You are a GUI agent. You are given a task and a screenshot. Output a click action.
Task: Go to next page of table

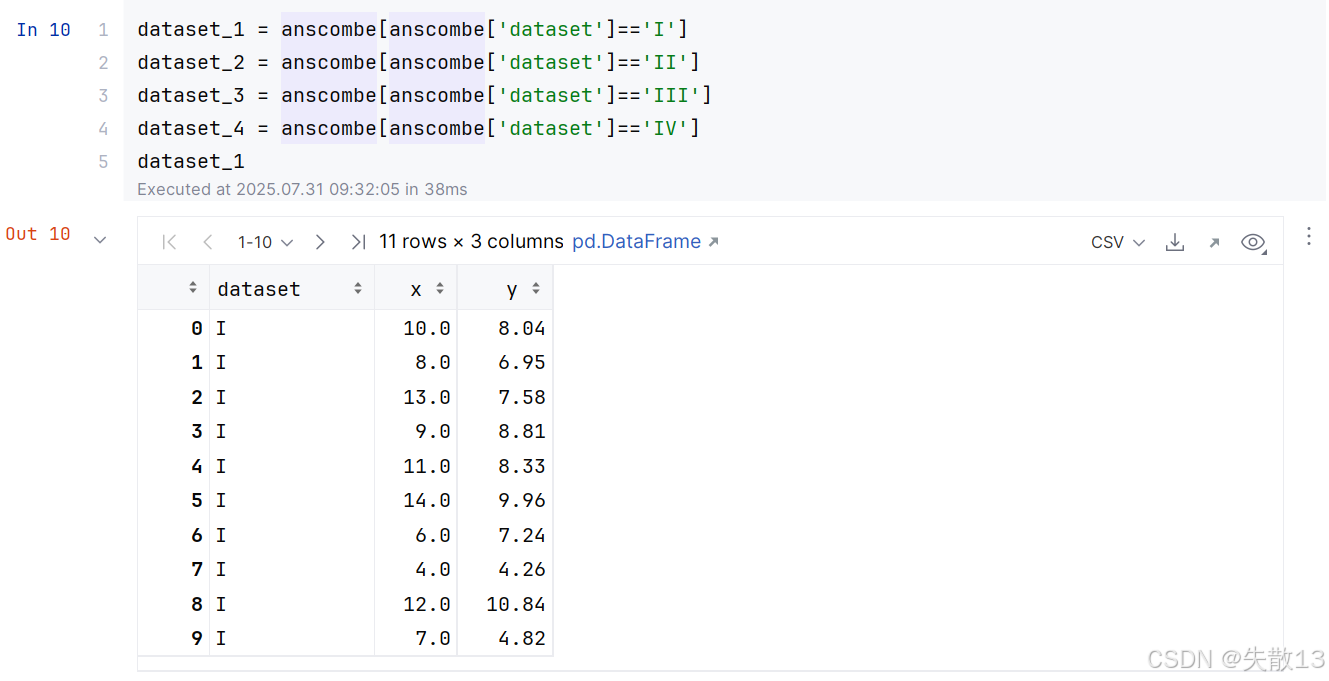(x=320, y=242)
